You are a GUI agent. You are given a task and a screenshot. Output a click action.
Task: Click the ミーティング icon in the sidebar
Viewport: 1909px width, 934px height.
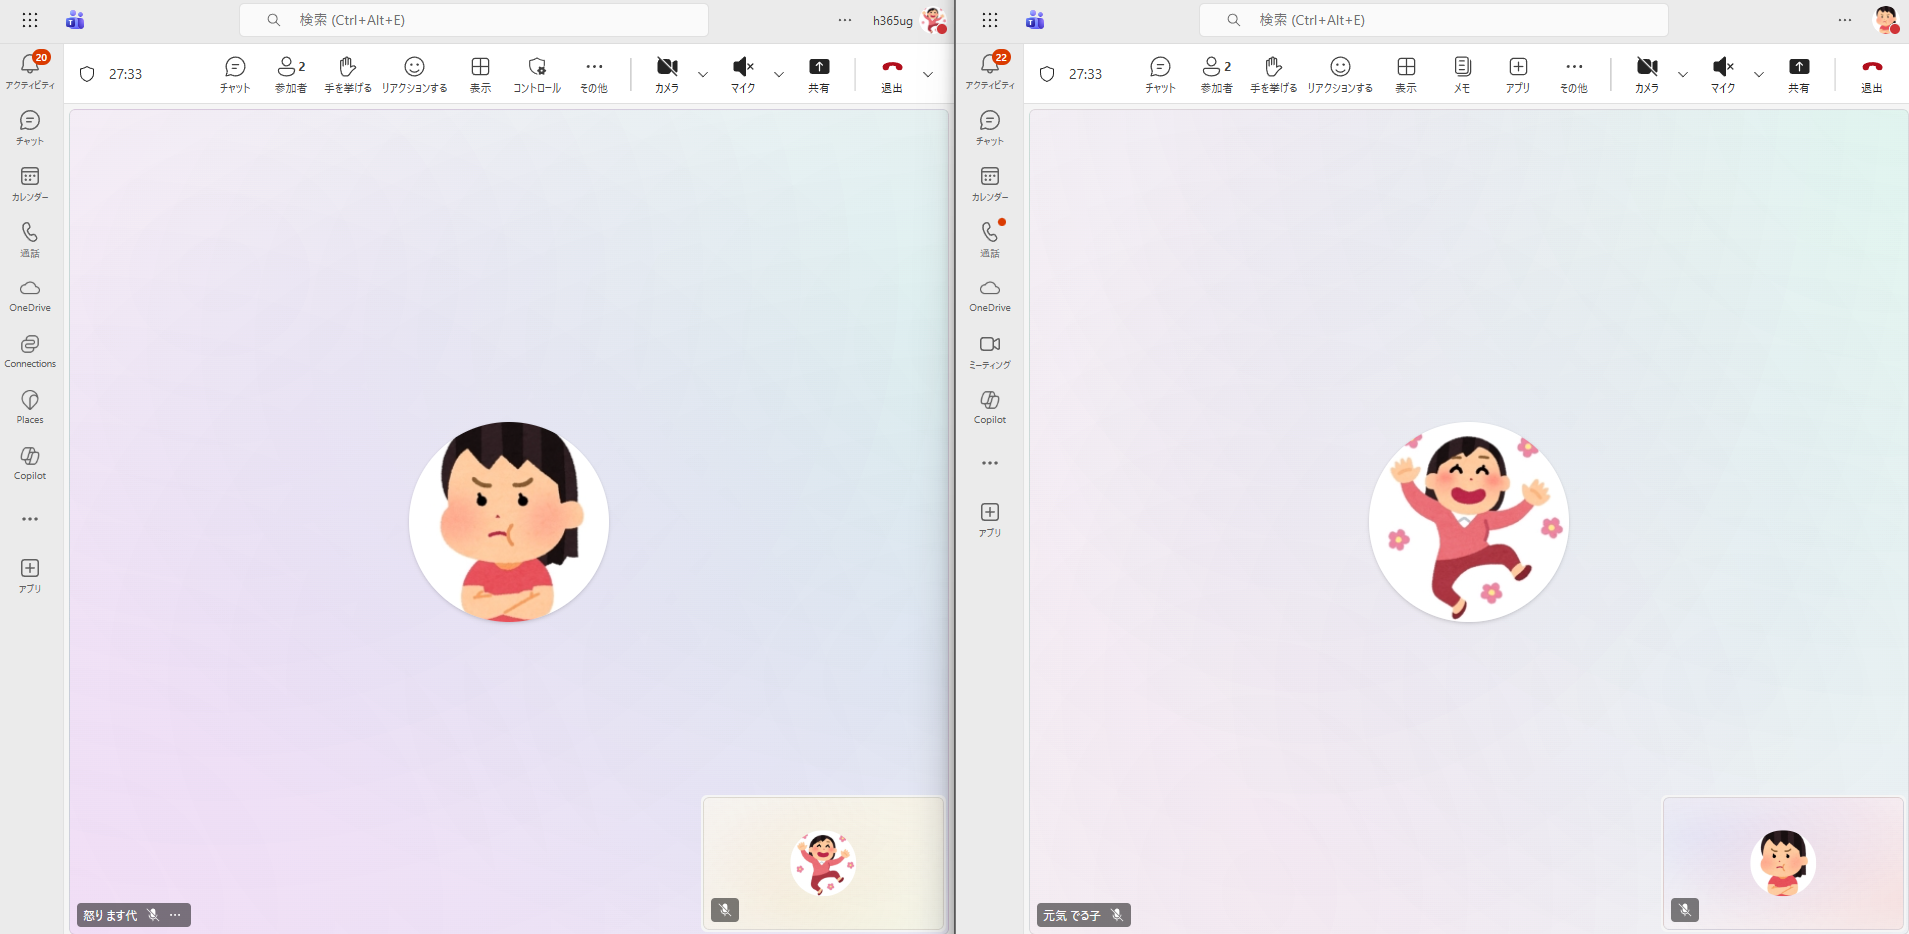pyautogui.click(x=990, y=350)
